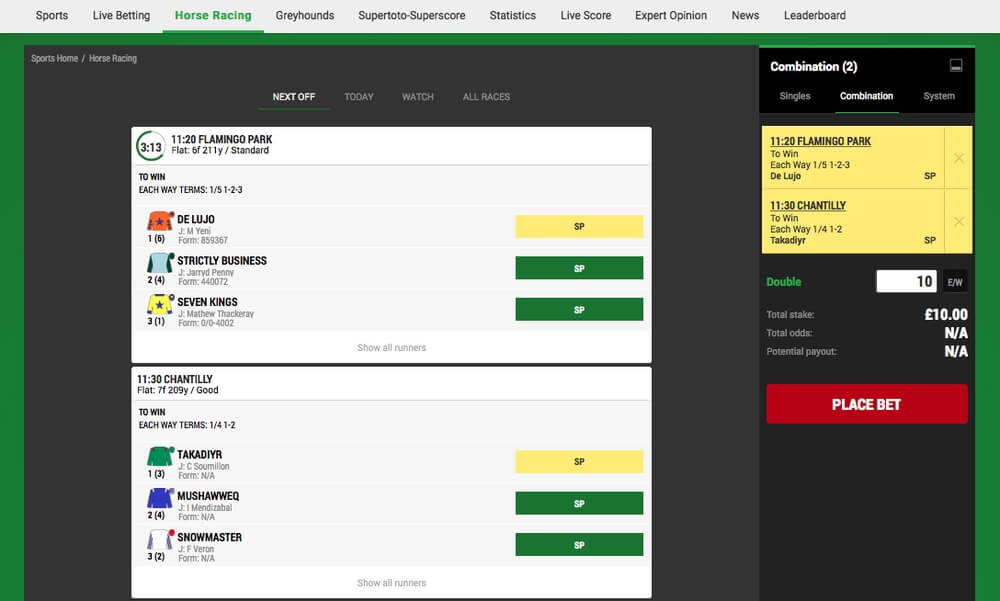Open News page

click(745, 15)
